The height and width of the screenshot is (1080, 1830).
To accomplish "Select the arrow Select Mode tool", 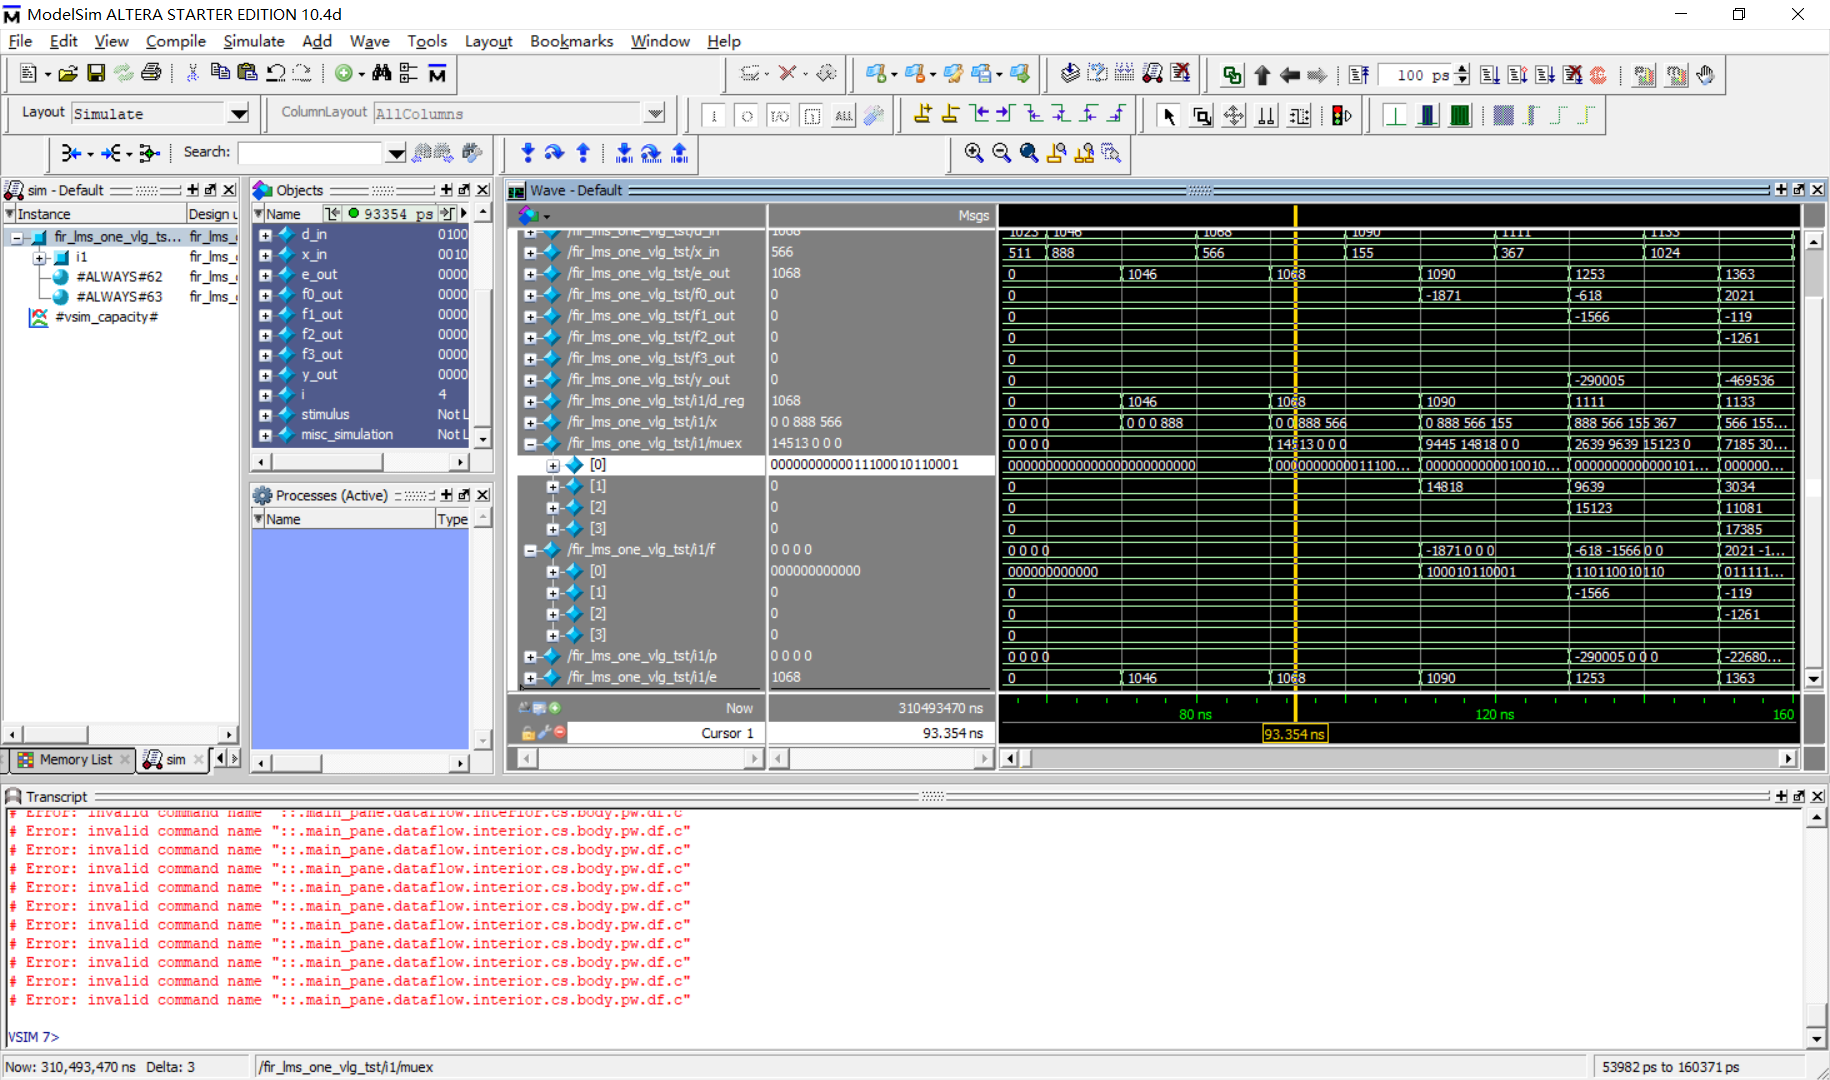I will click(x=1168, y=116).
